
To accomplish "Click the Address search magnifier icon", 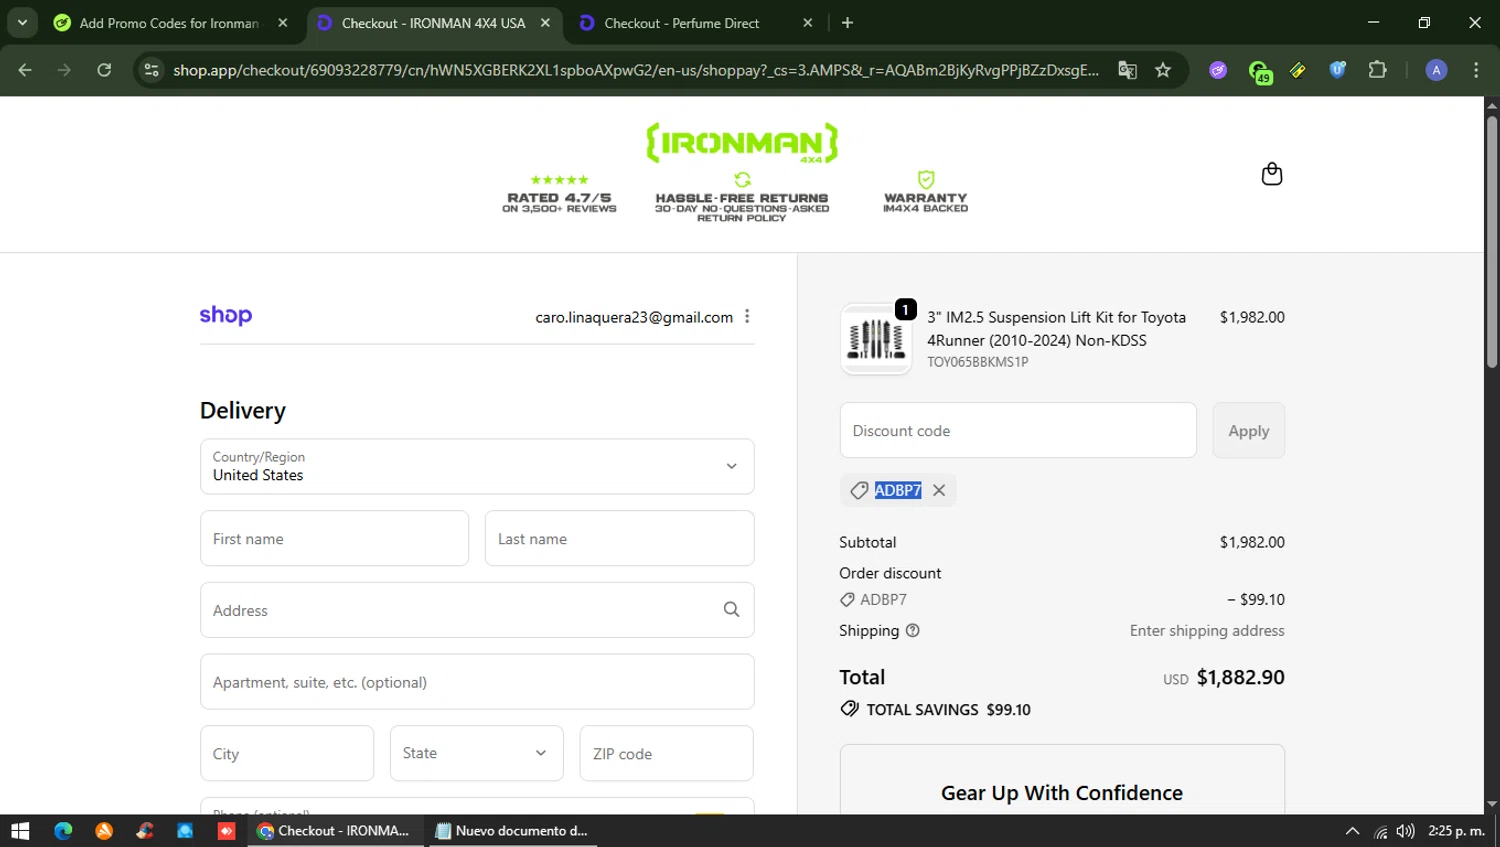I will click(x=731, y=610).
